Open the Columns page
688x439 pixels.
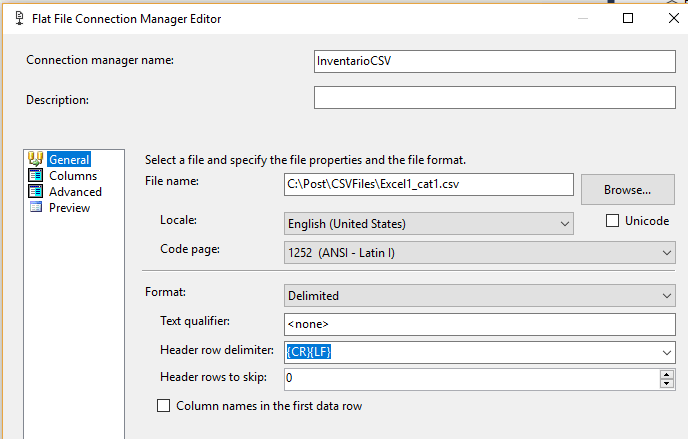click(x=73, y=176)
